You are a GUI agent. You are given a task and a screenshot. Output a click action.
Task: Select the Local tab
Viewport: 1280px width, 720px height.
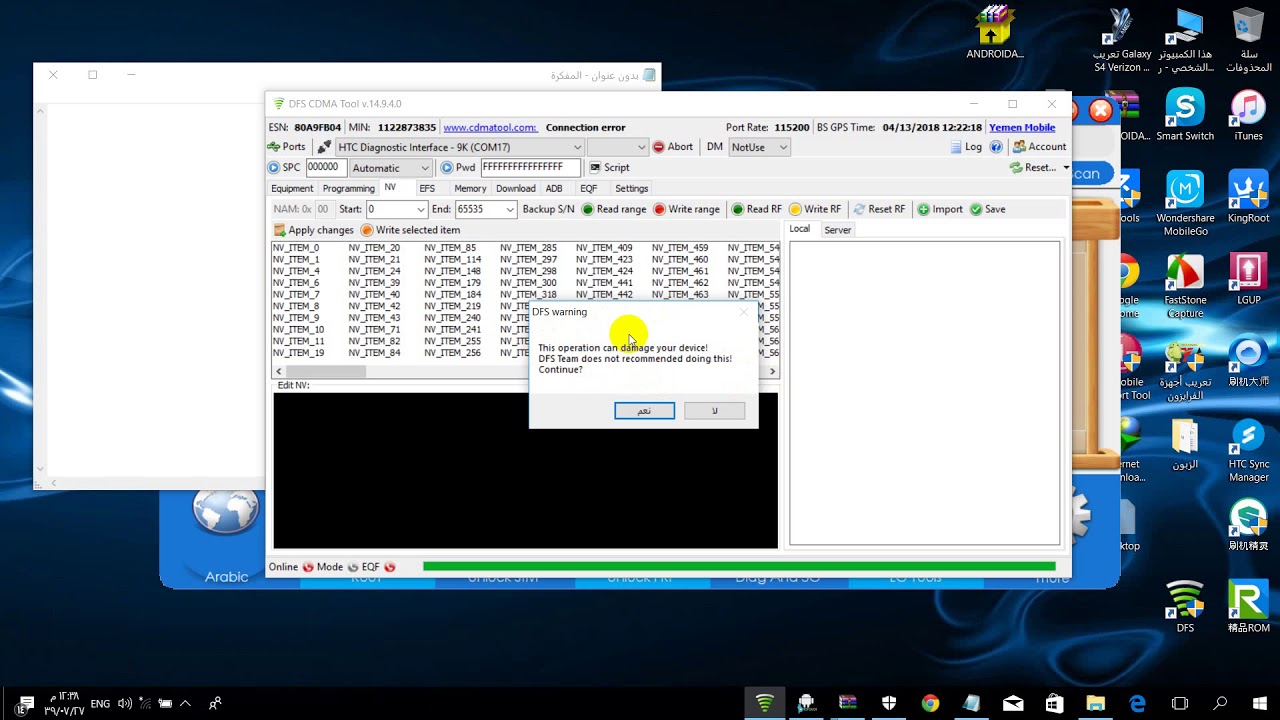(x=800, y=229)
